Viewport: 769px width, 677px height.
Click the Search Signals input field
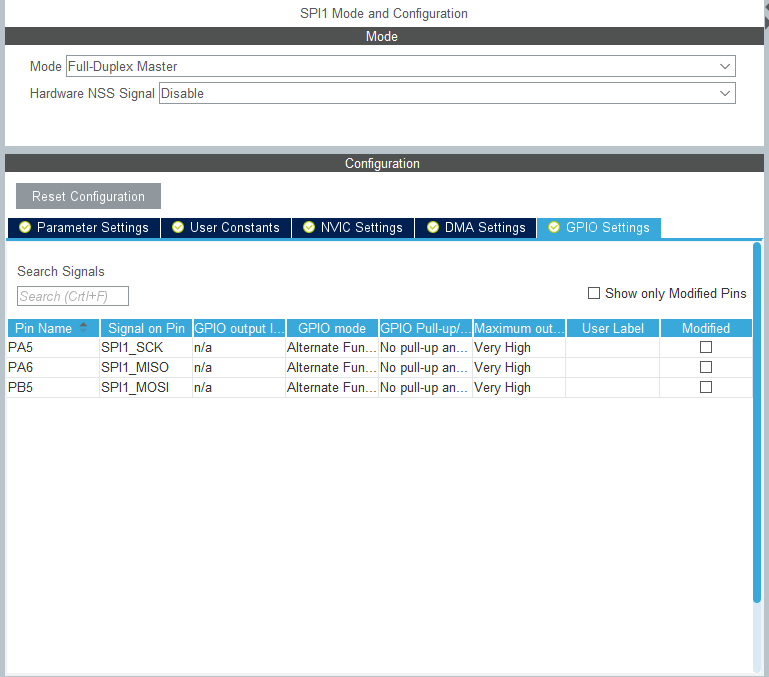click(73, 296)
